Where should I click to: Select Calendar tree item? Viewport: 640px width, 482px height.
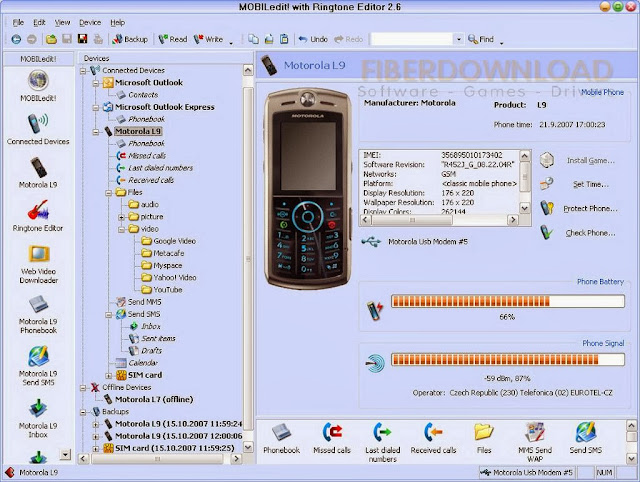point(143,363)
